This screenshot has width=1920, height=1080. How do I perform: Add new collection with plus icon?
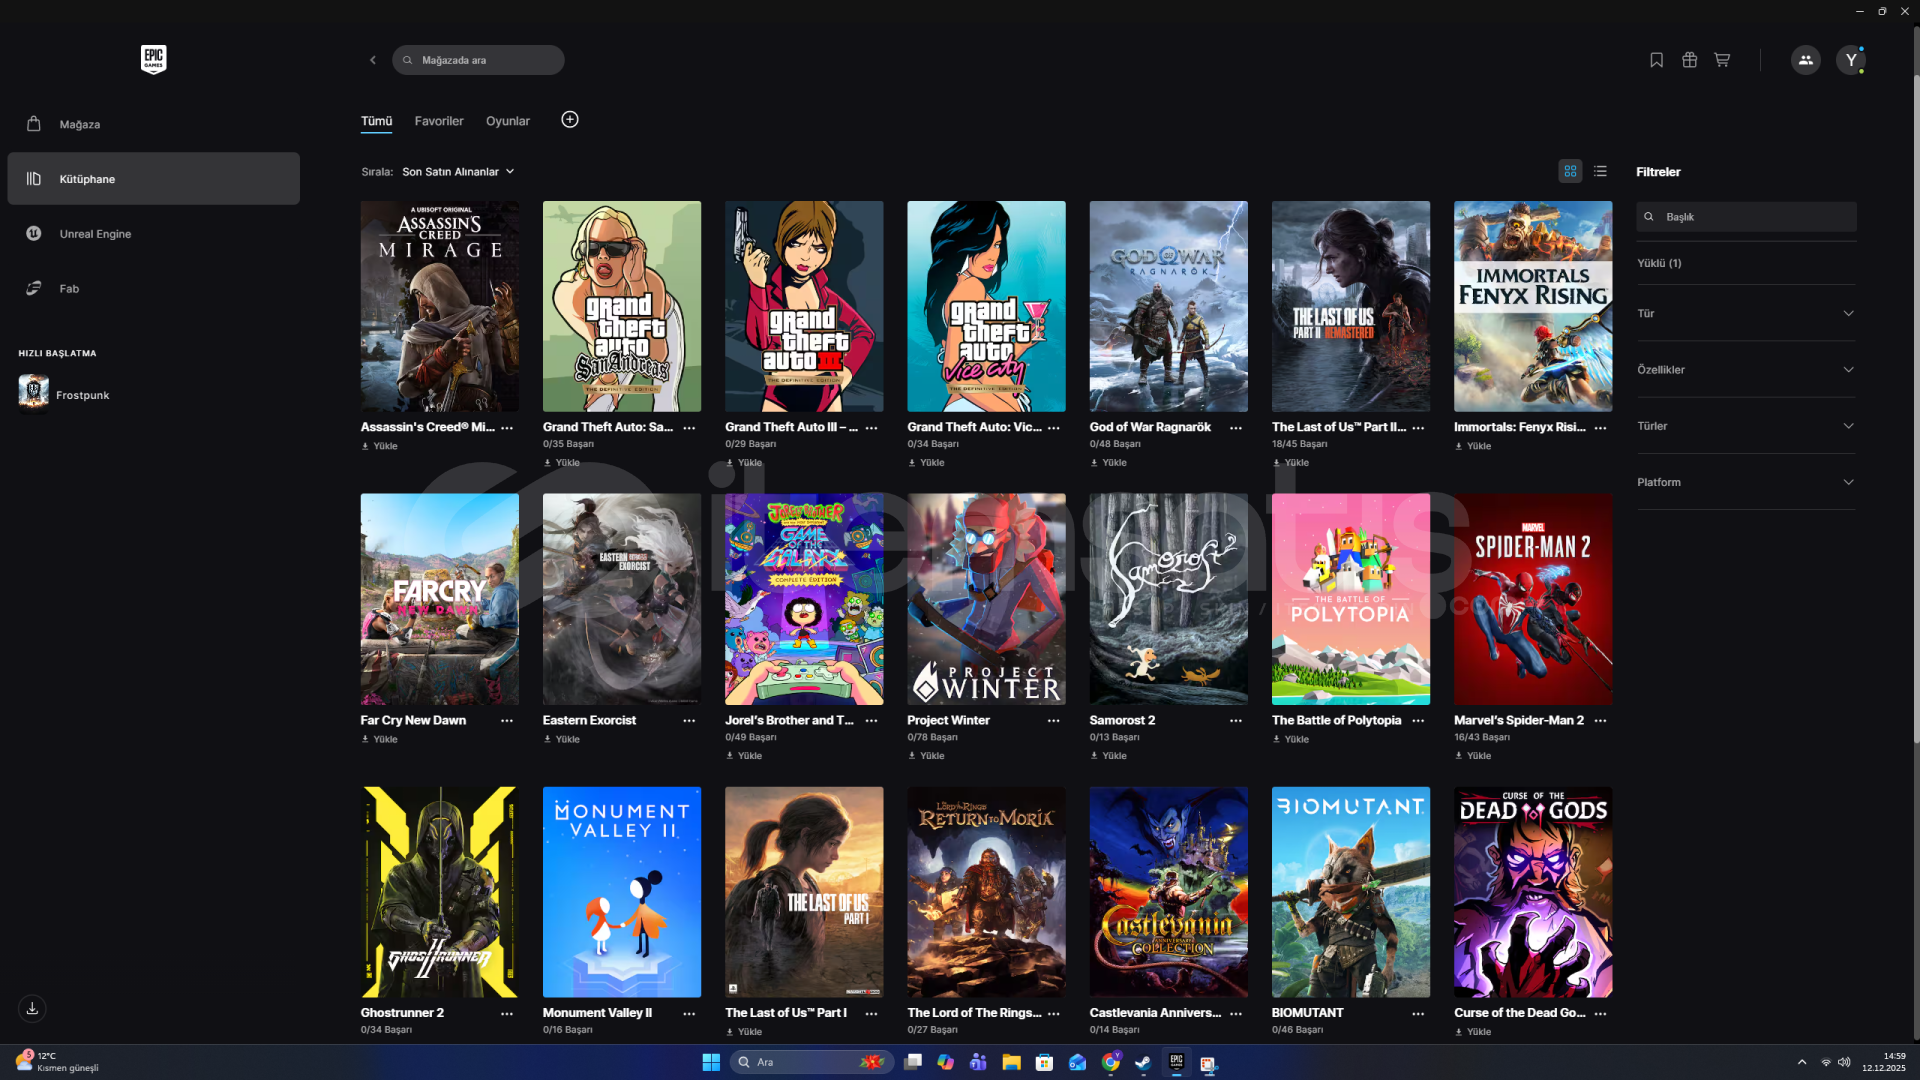point(570,120)
